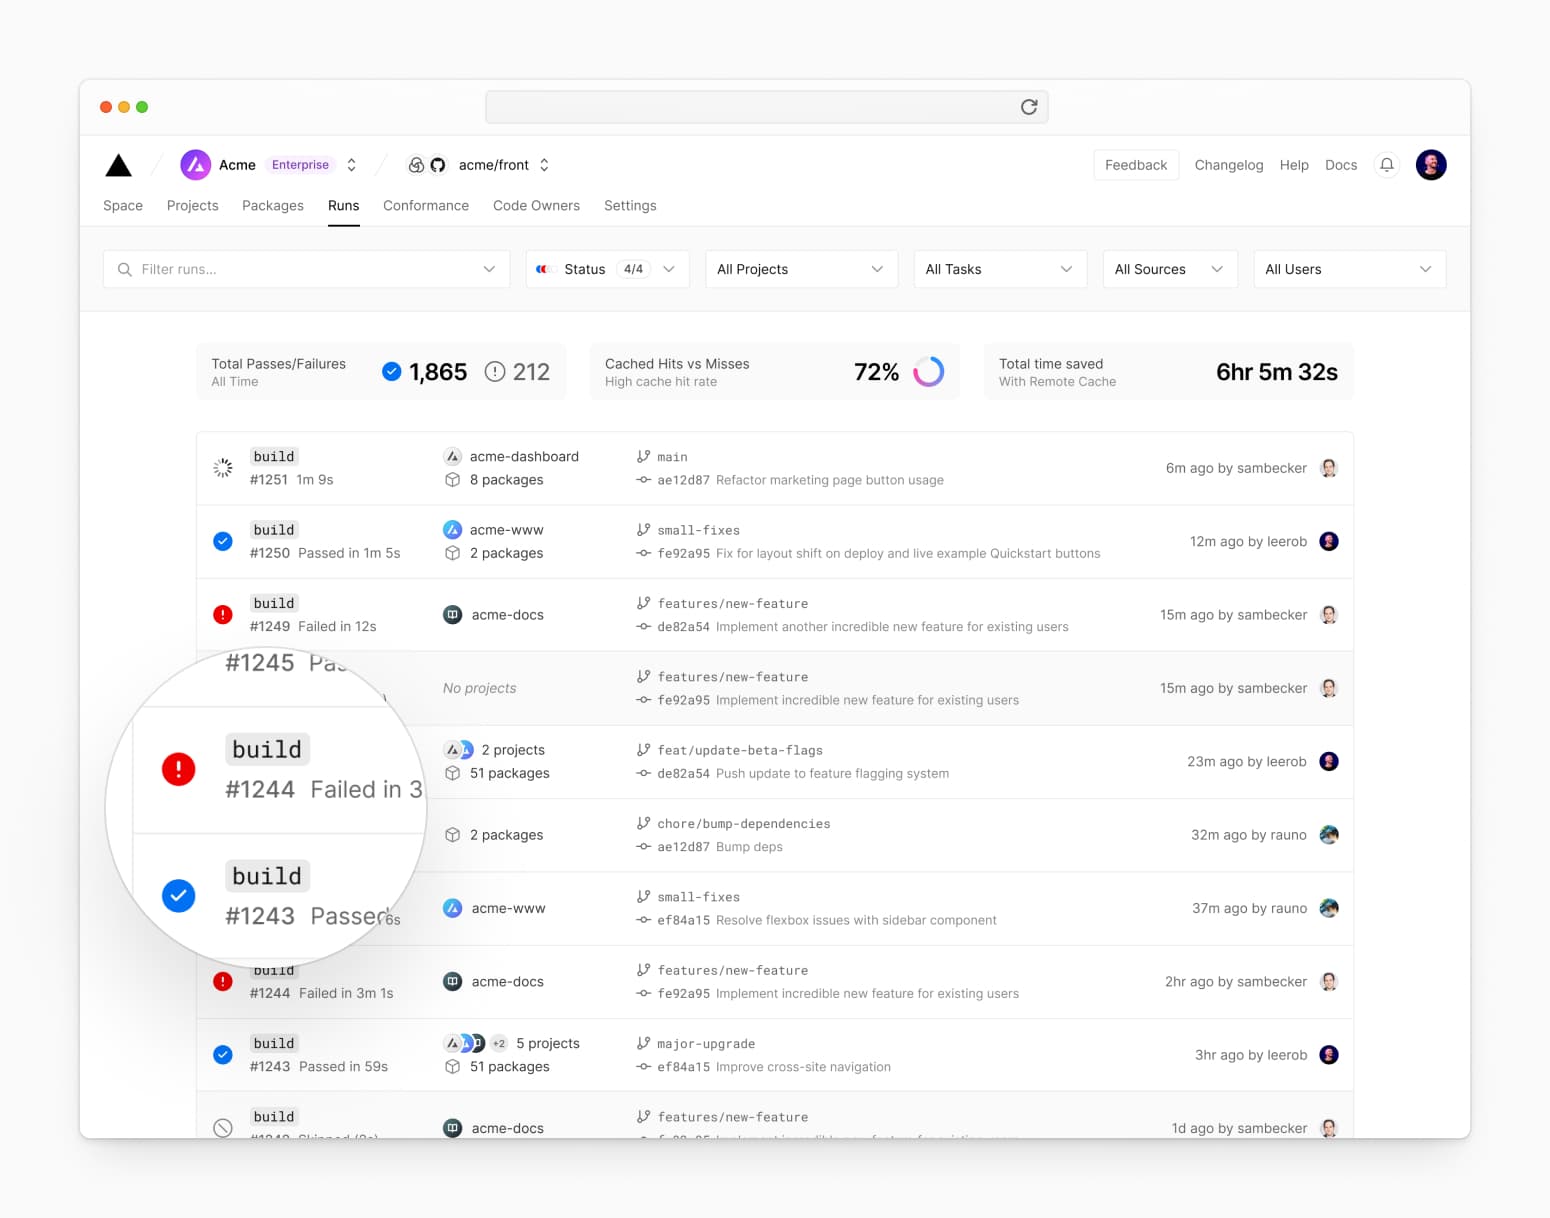Open the Status 4/4 filter dropdown
This screenshot has width=1550, height=1218.
click(x=607, y=269)
